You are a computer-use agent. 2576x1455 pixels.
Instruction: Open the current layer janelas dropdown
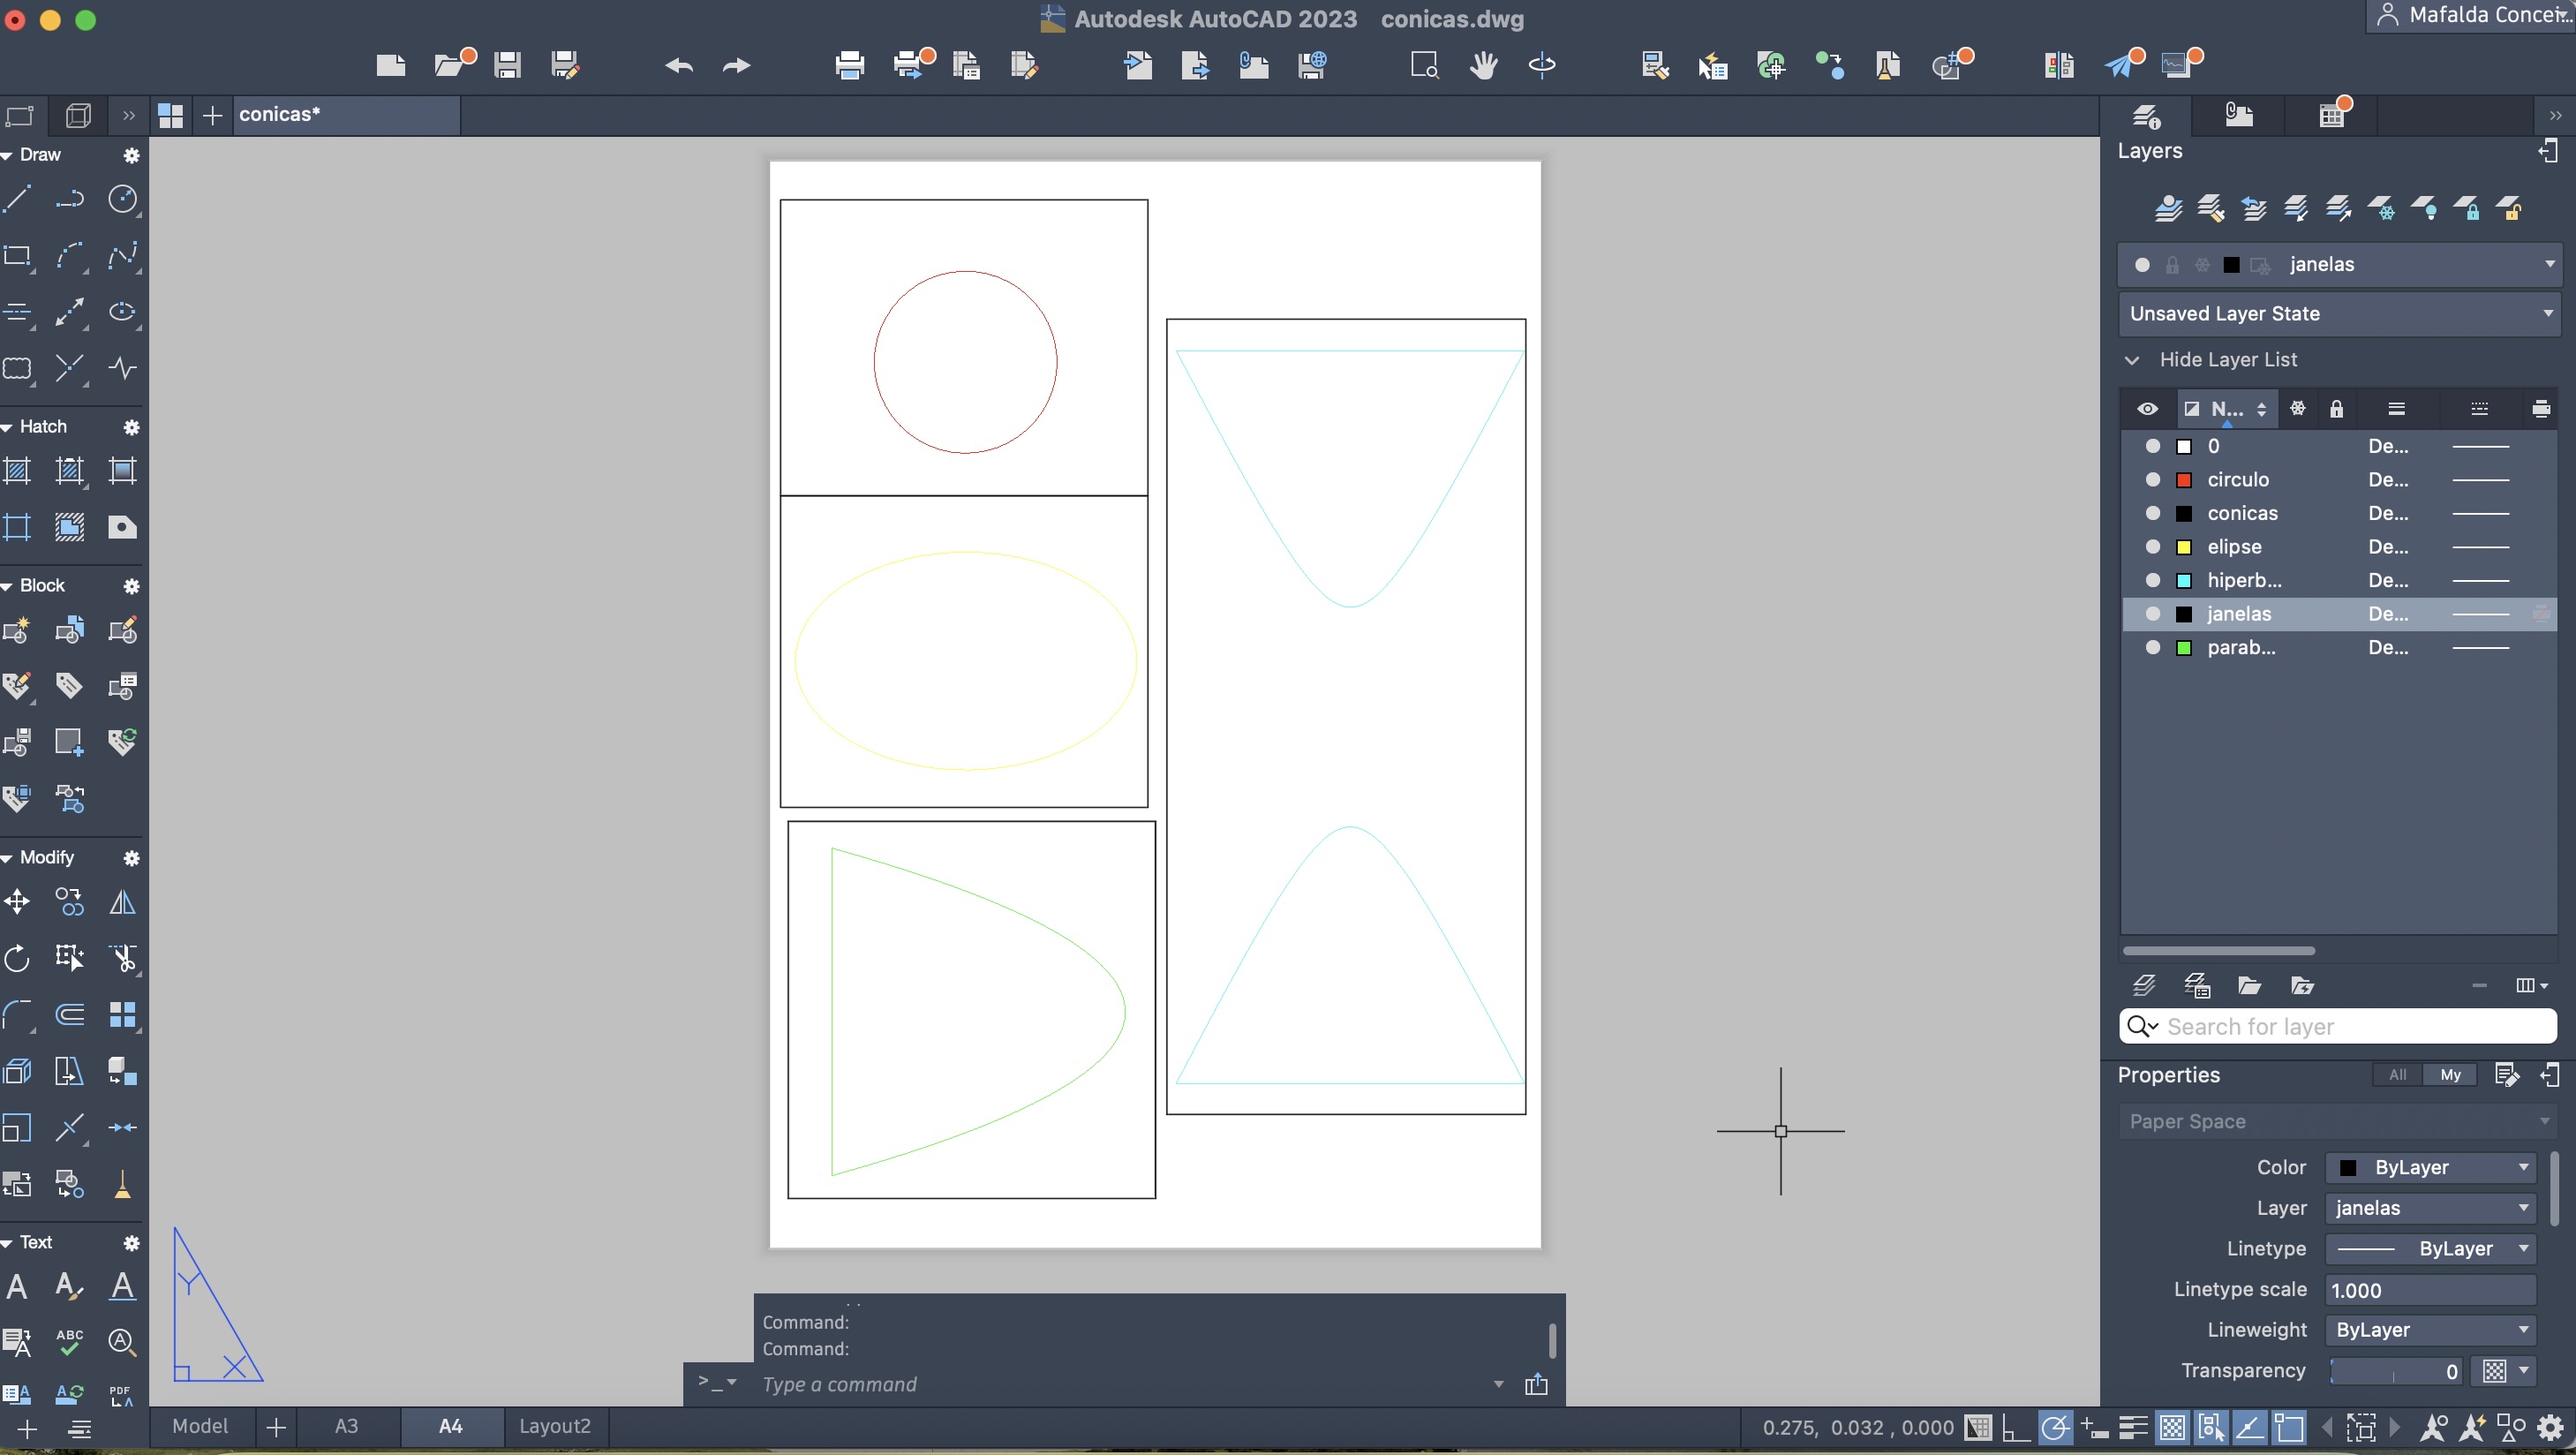pos(2549,264)
